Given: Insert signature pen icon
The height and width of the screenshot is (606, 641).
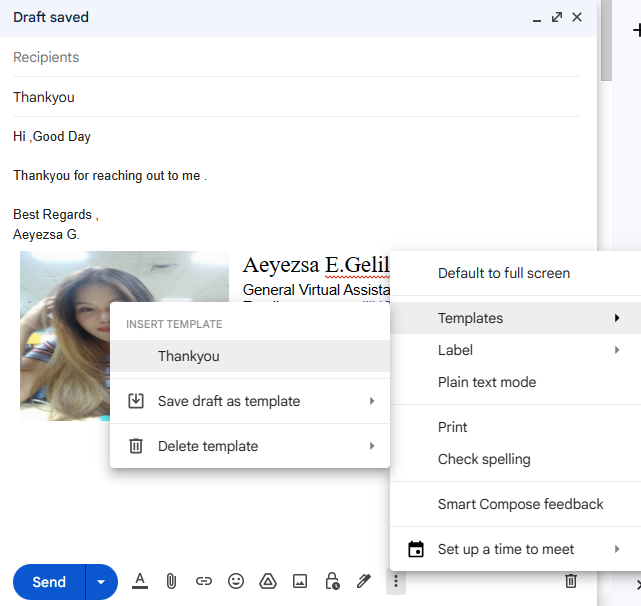Looking at the screenshot, I should click(363, 581).
